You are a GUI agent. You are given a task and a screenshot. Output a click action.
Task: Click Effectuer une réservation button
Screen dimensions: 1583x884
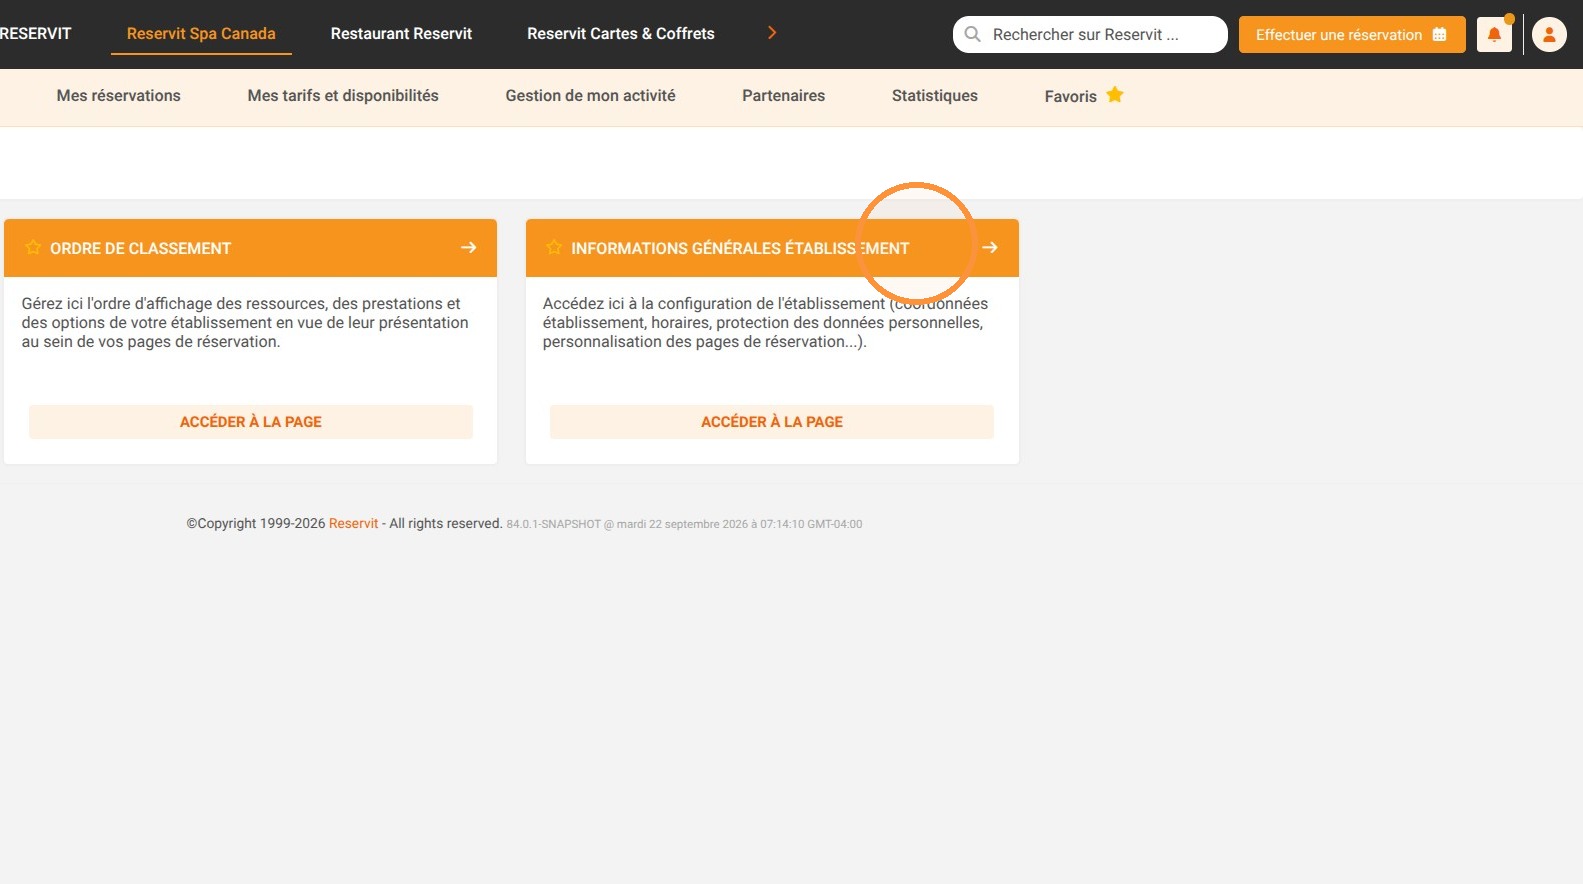click(1352, 34)
